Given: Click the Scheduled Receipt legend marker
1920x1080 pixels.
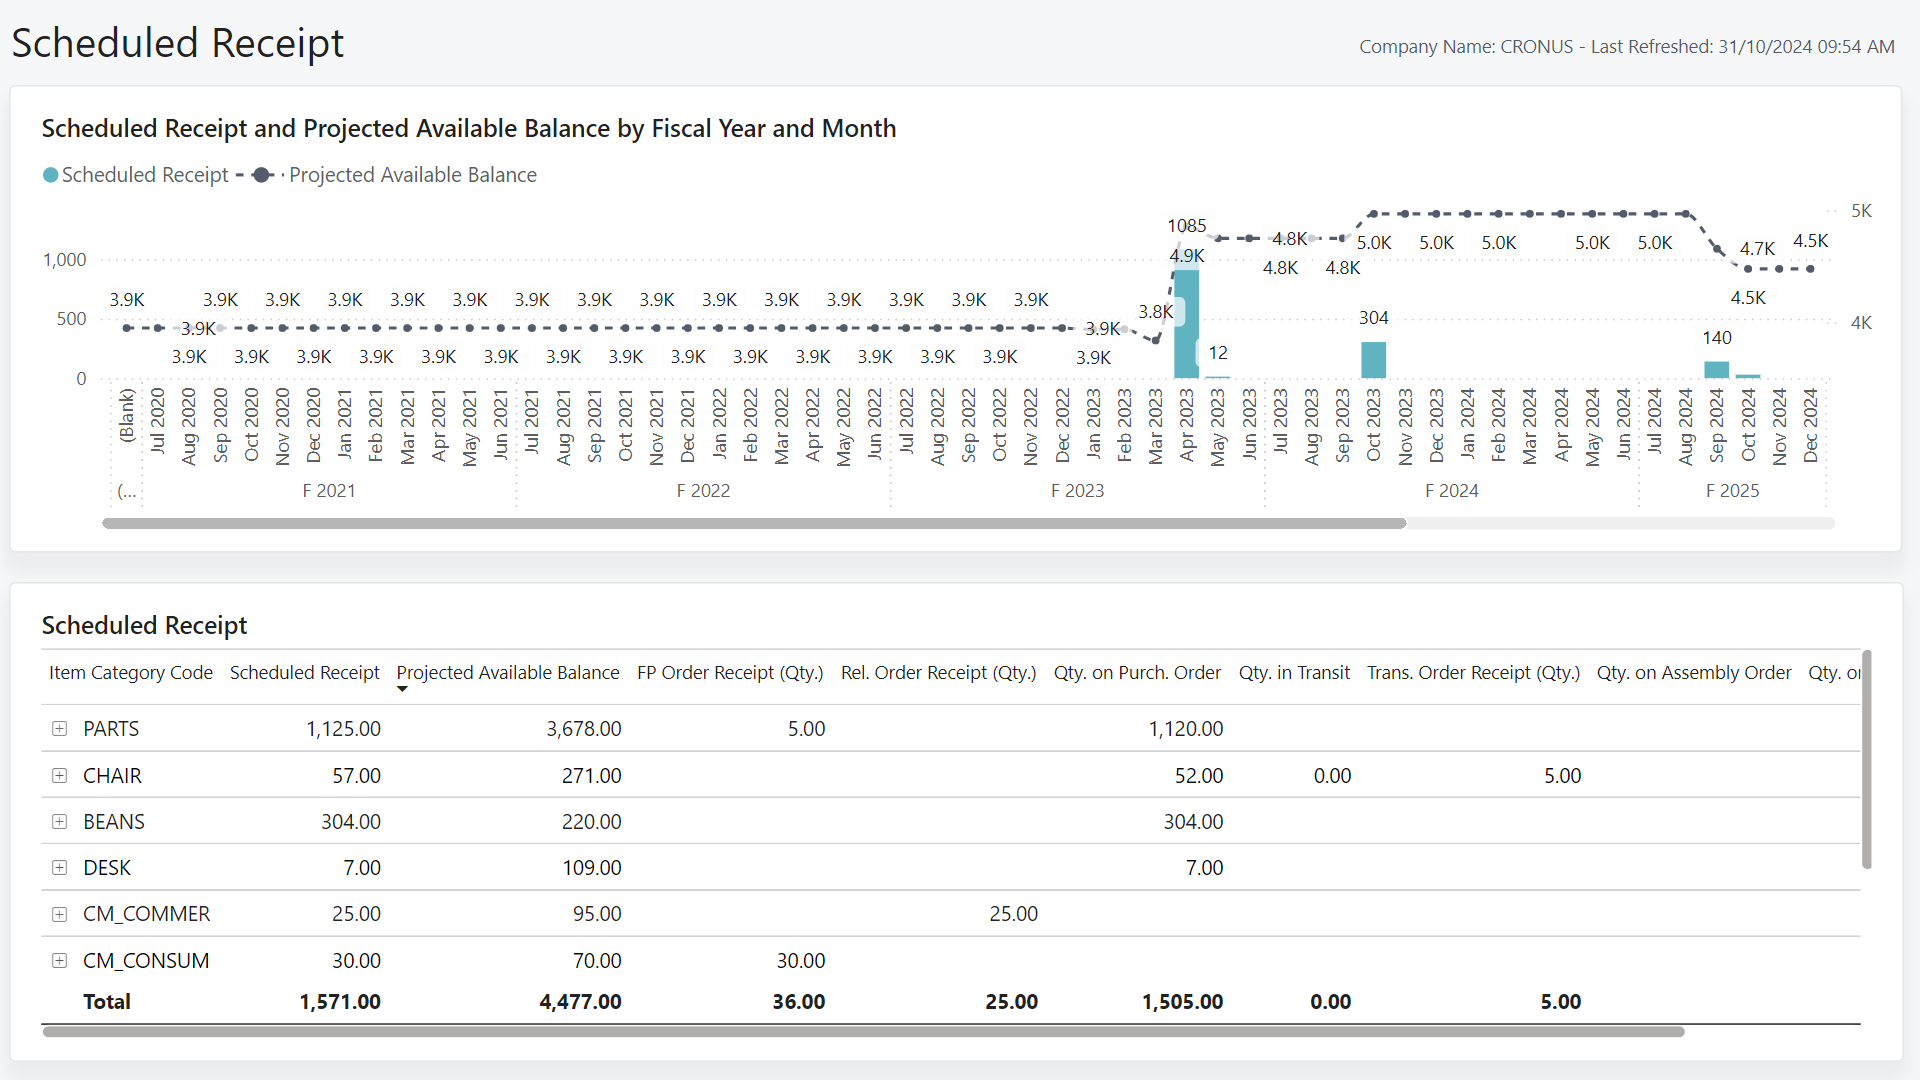Looking at the screenshot, I should (49, 174).
